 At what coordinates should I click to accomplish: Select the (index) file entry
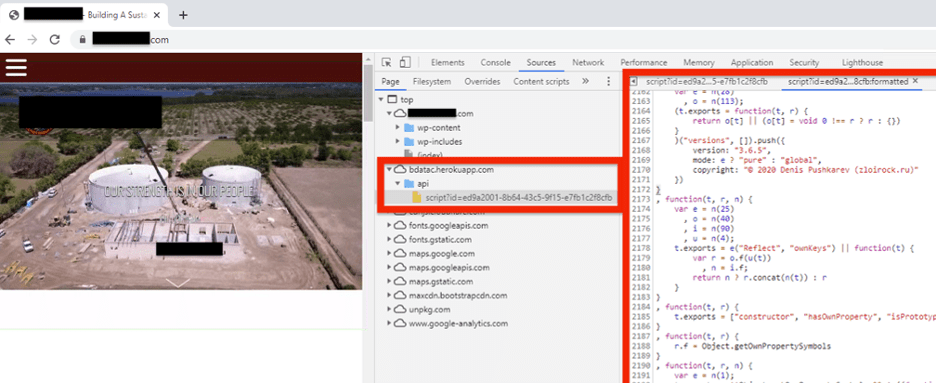(430, 155)
